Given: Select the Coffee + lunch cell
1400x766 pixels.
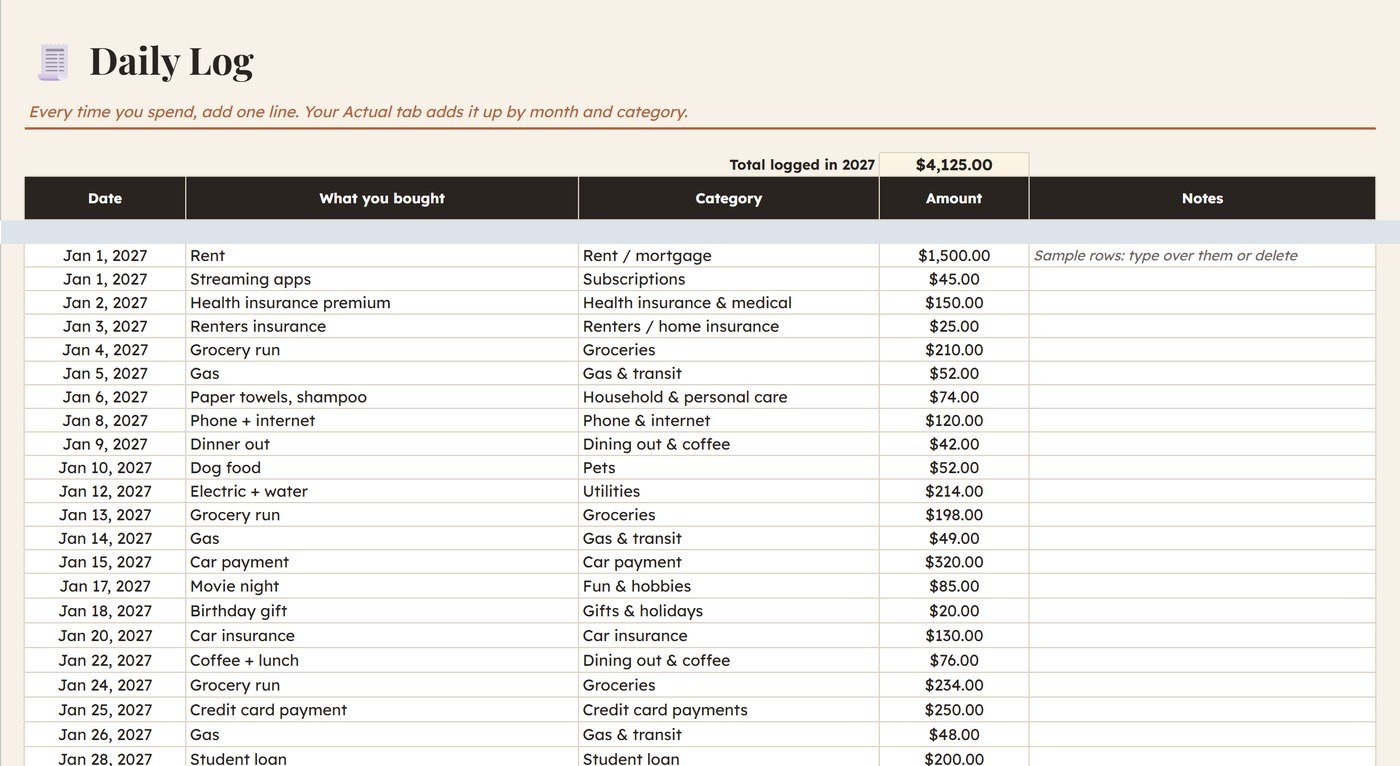Looking at the screenshot, I should coord(382,660).
